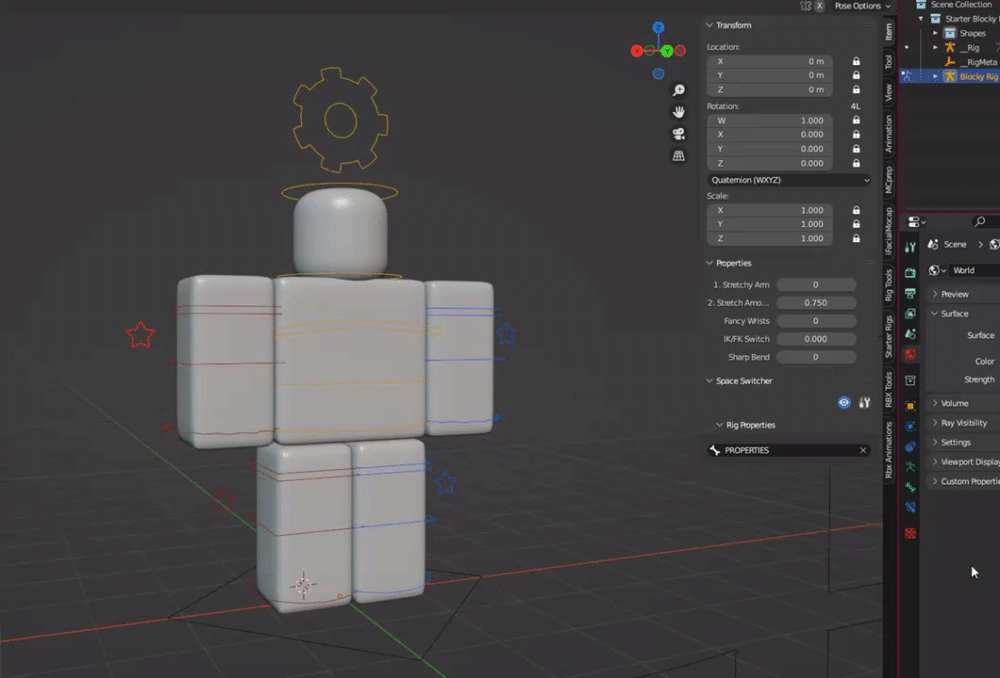Open the orange Object properties tab icon
The image size is (1000, 678).
910,406
